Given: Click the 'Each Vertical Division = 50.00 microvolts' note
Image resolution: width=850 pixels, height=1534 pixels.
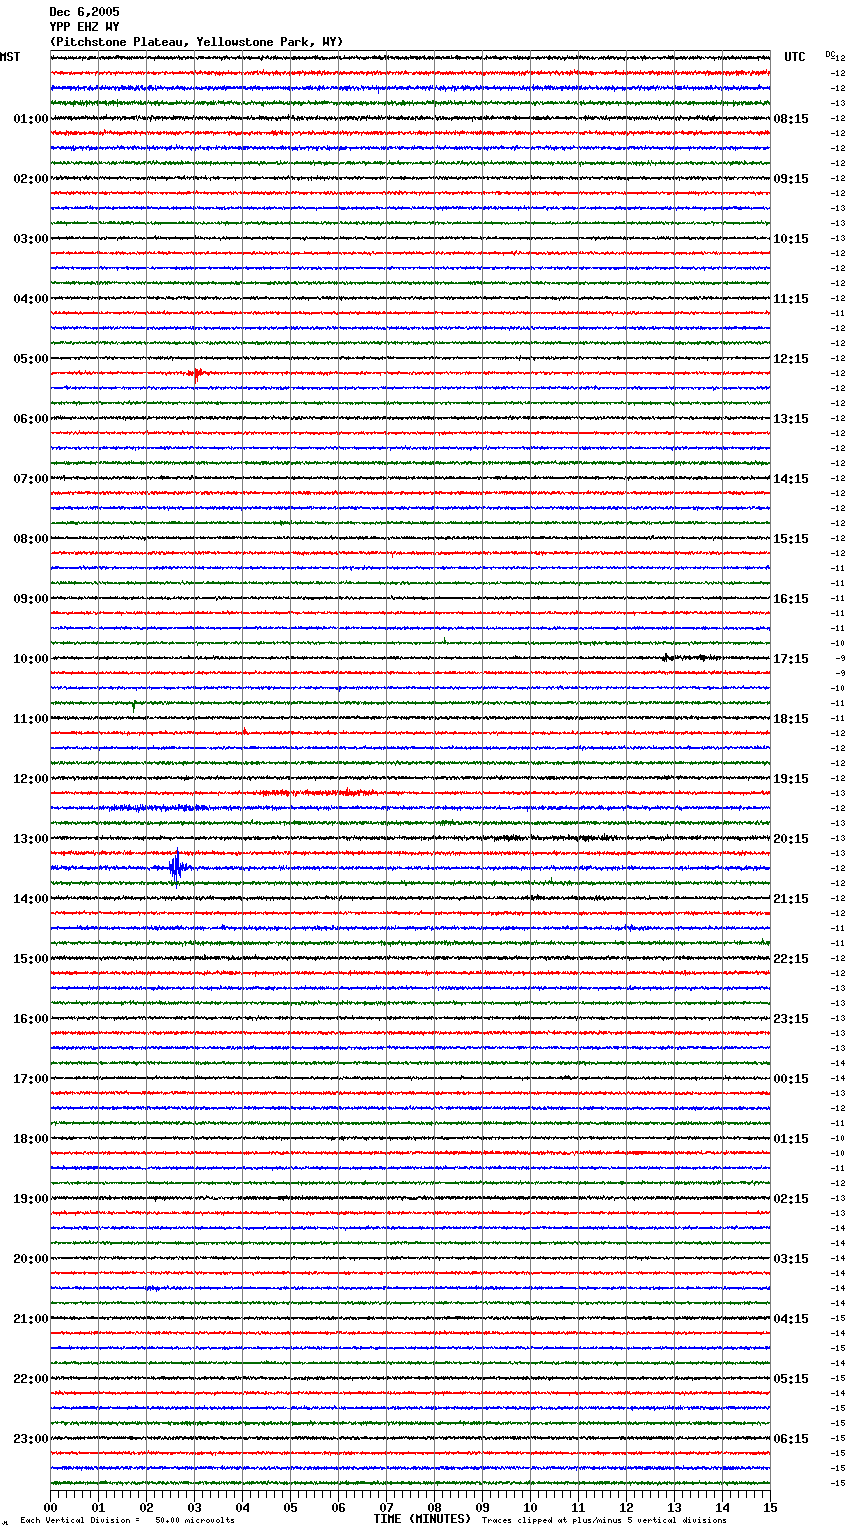Looking at the screenshot, I should (127, 1520).
